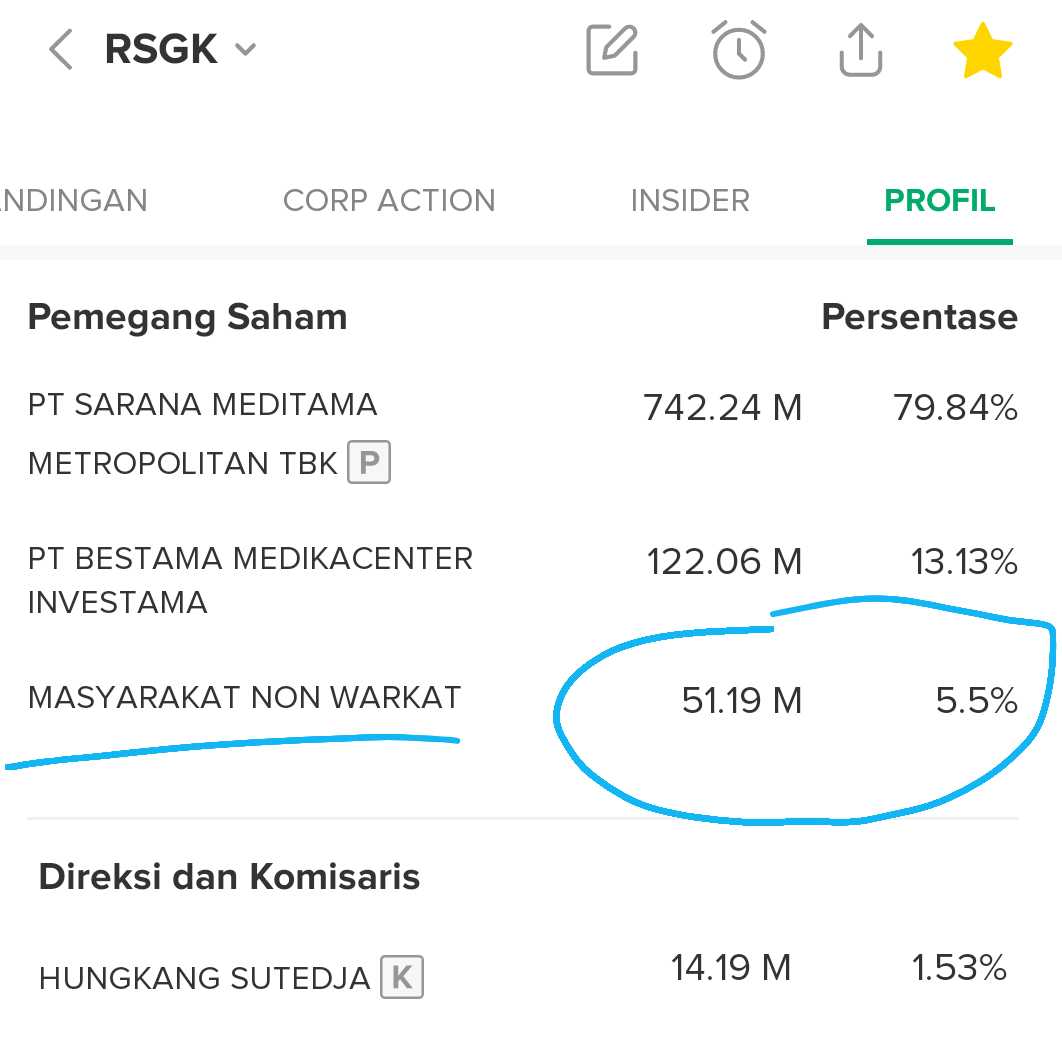Image resolution: width=1062 pixels, height=1054 pixels.
Task: Expand the RSGK ticker dropdown chevron
Action: click(245, 50)
